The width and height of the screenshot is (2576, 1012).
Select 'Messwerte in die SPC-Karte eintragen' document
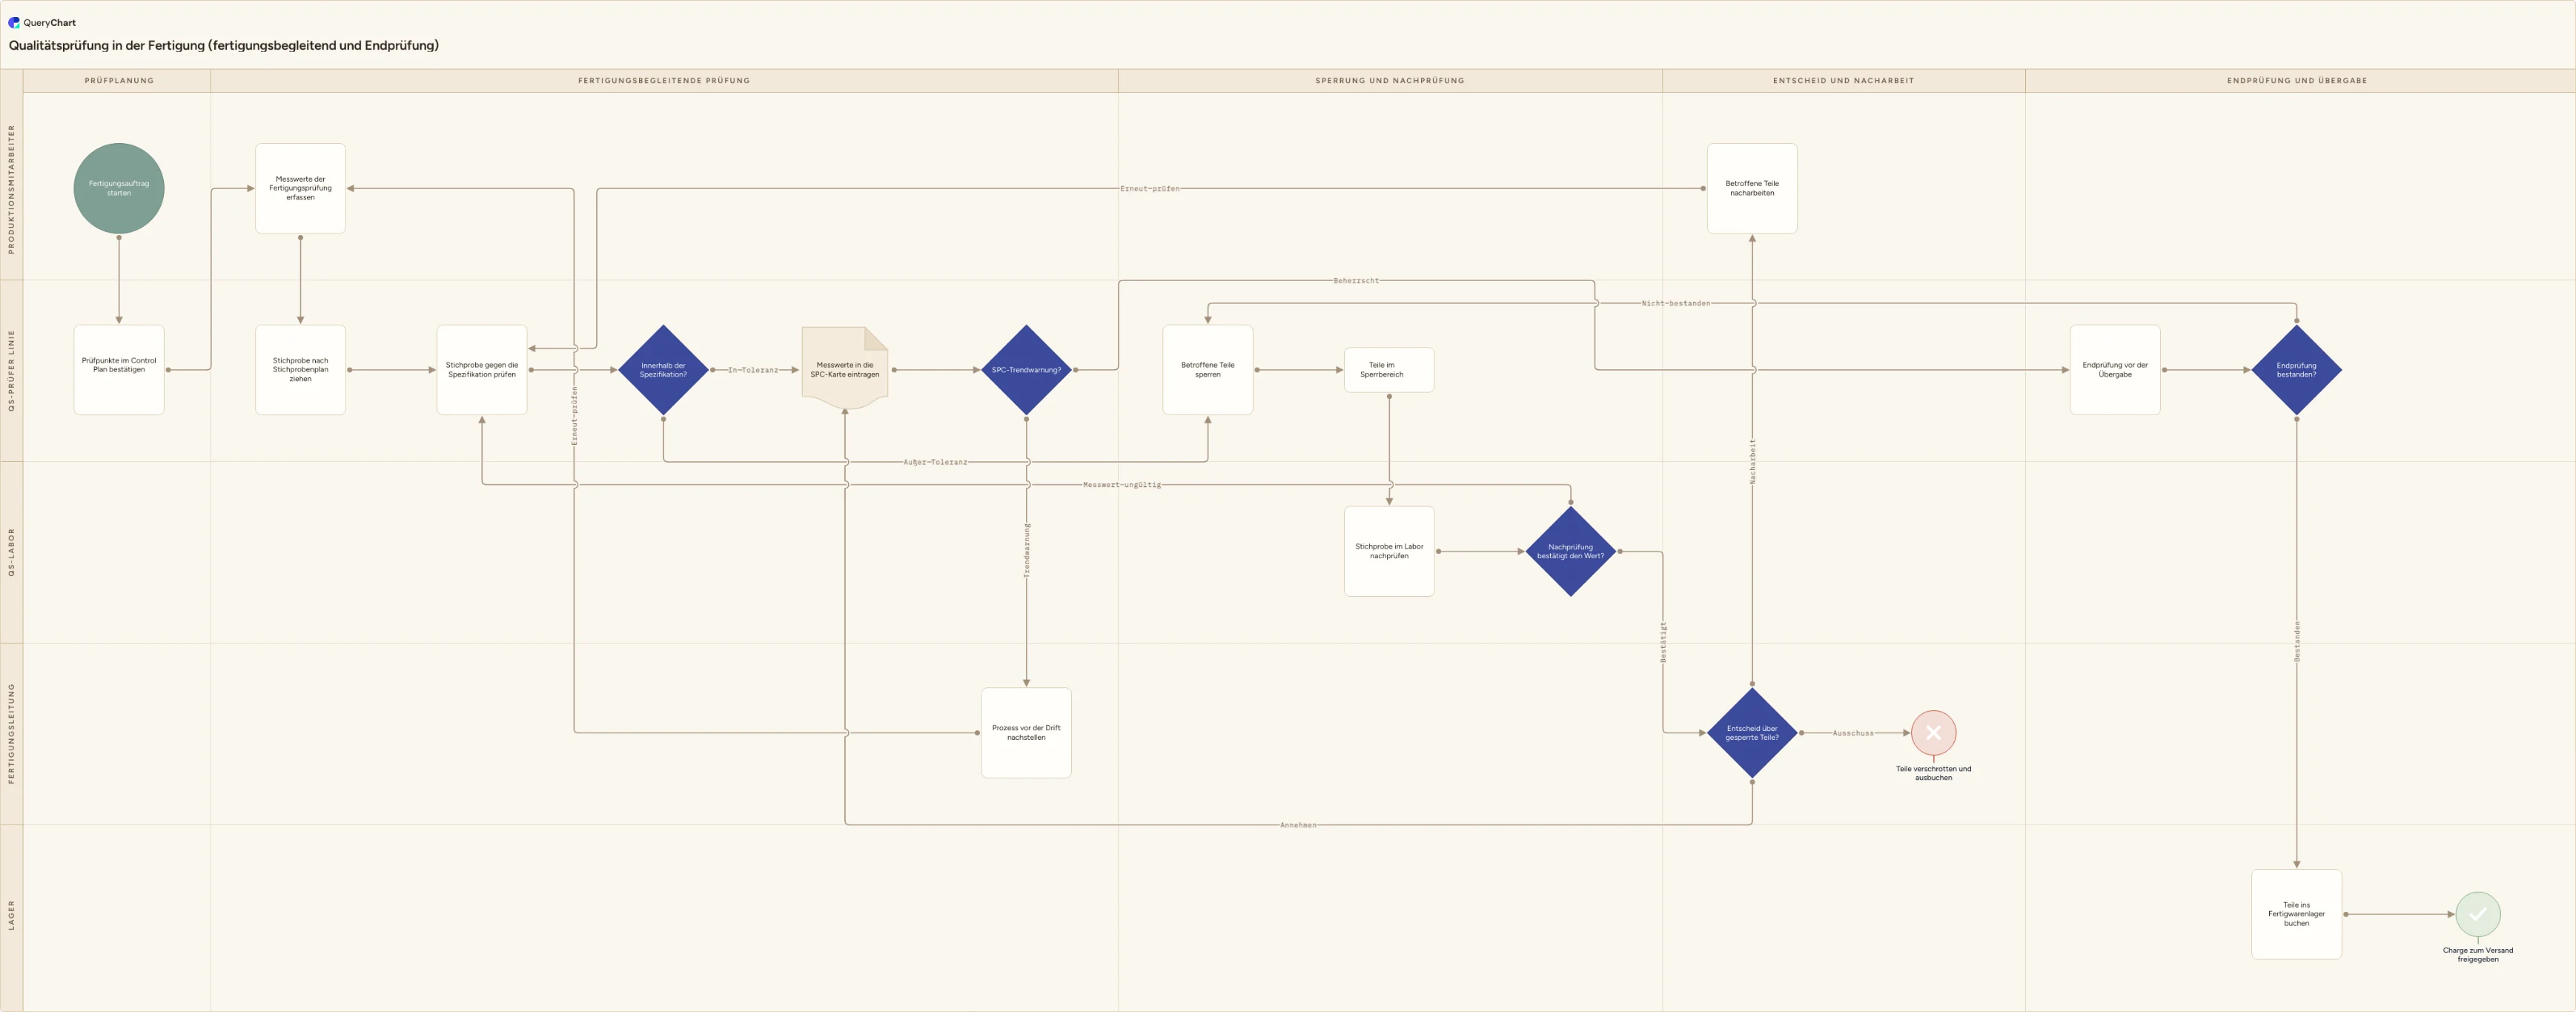coord(845,369)
